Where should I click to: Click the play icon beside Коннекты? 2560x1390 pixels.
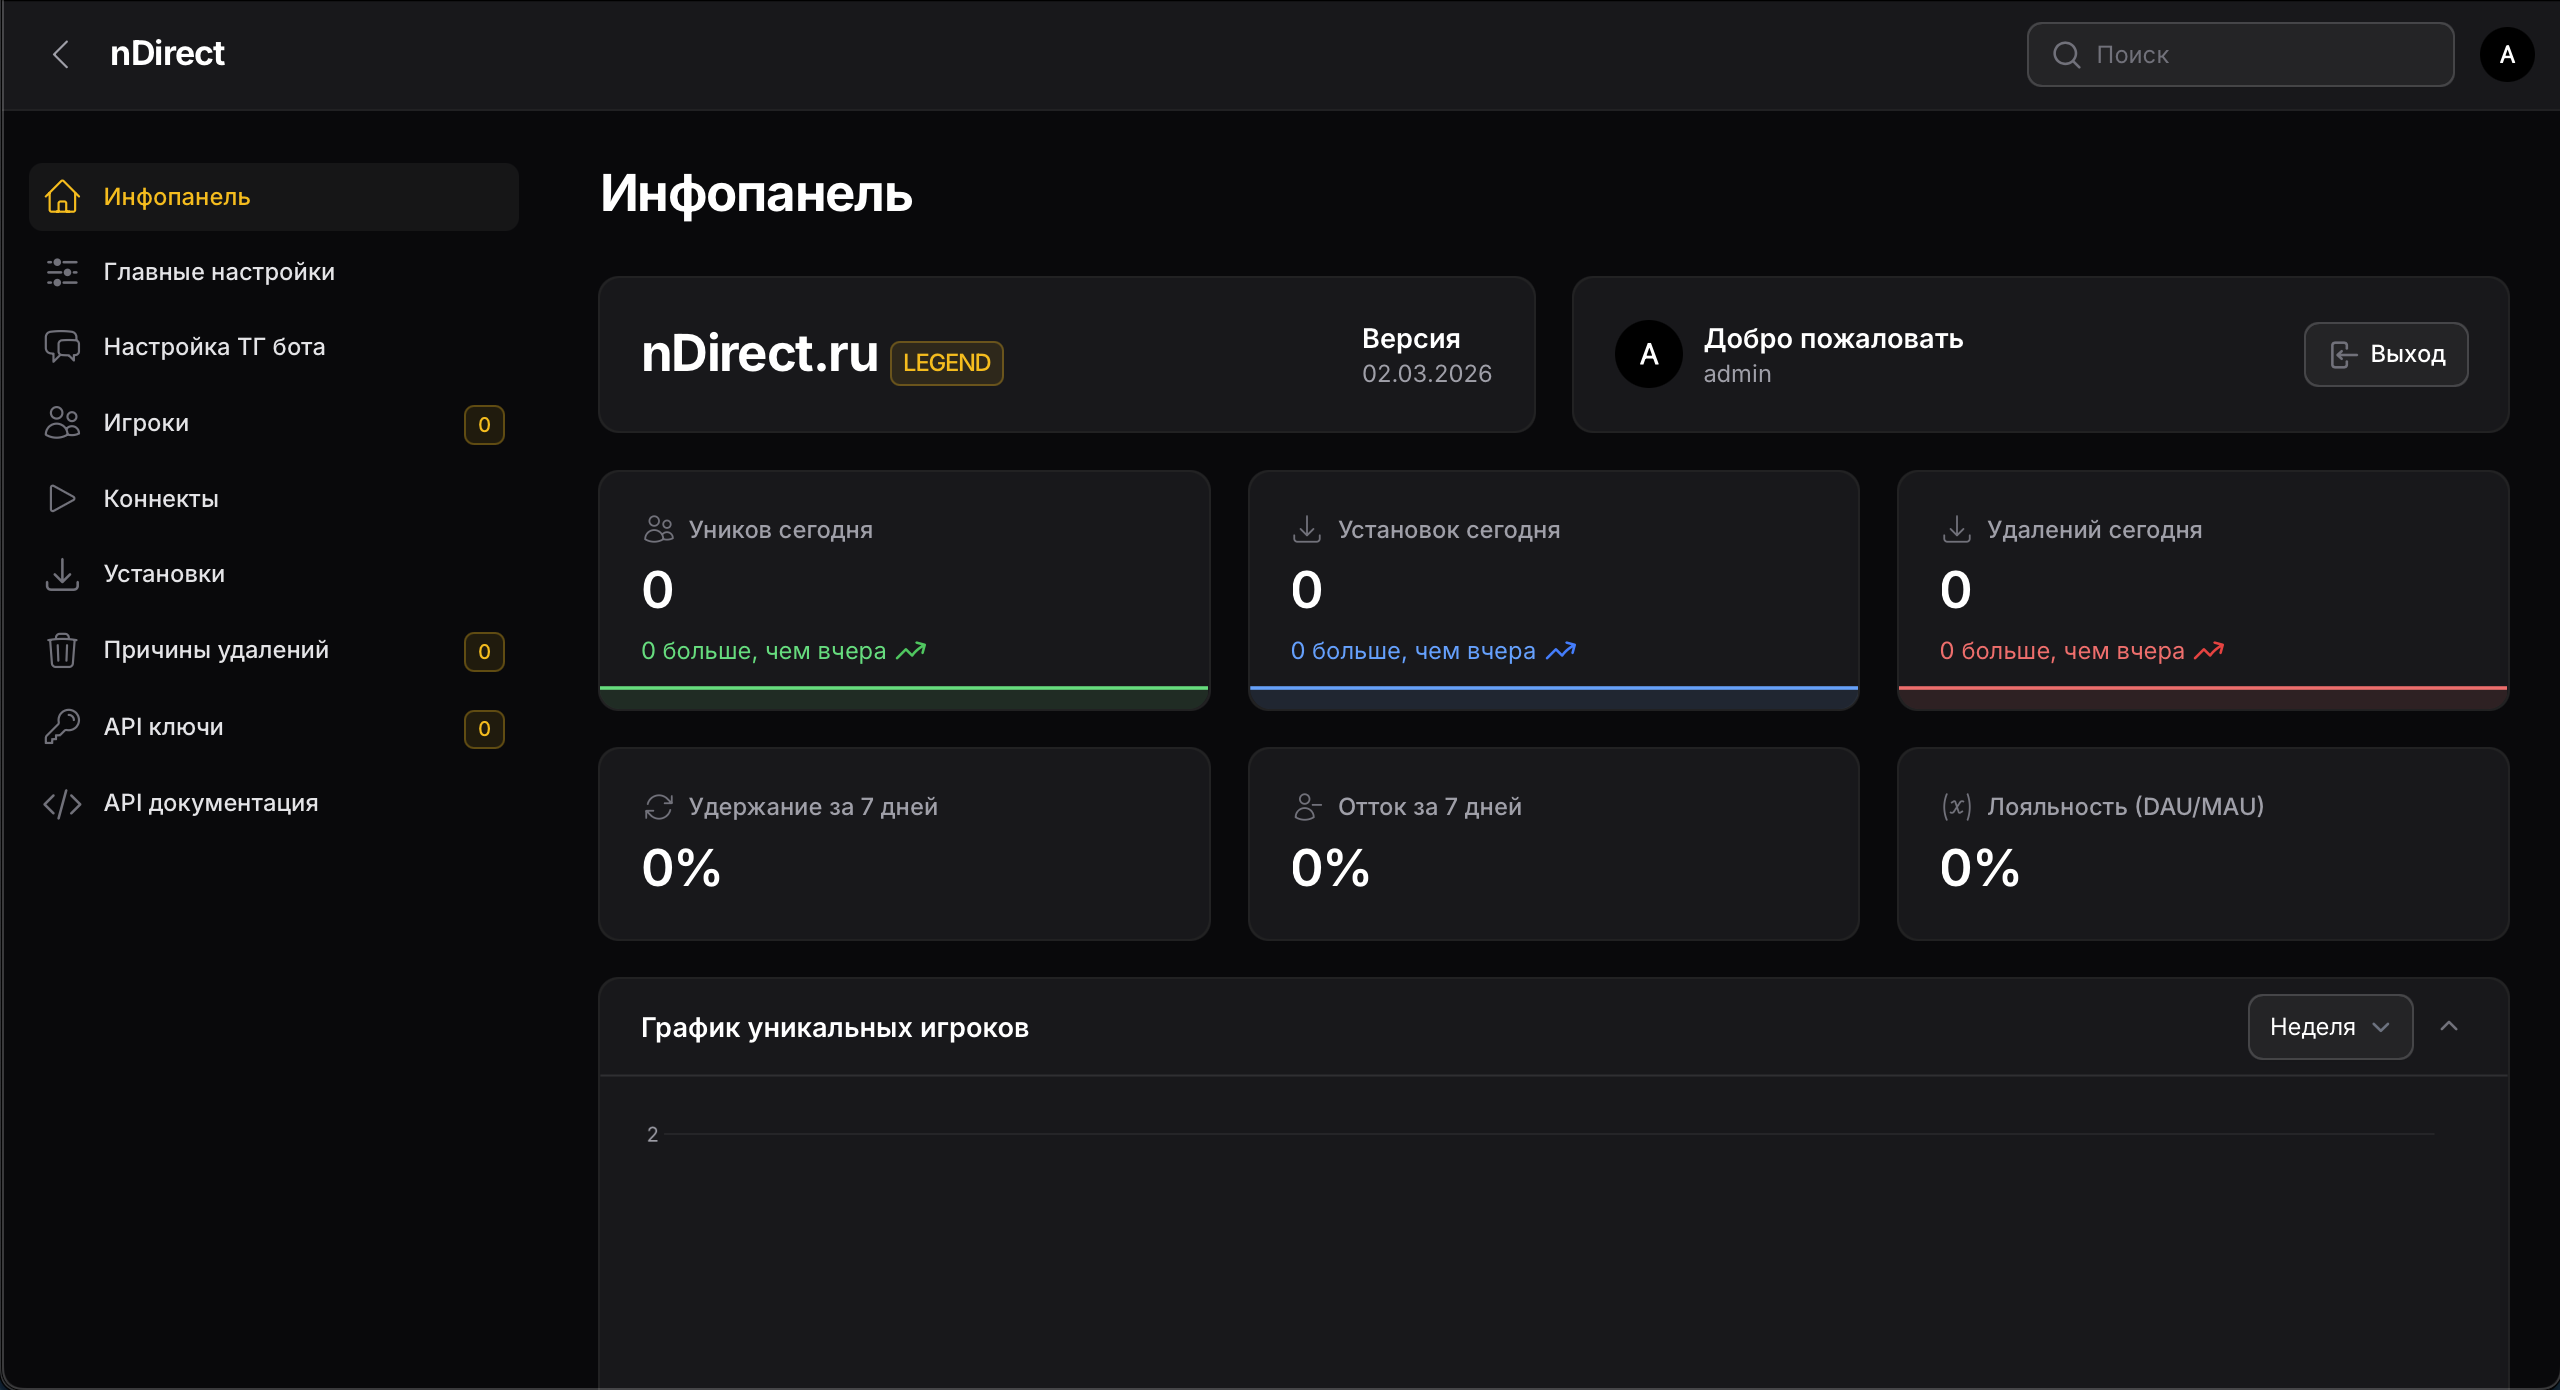(62, 498)
